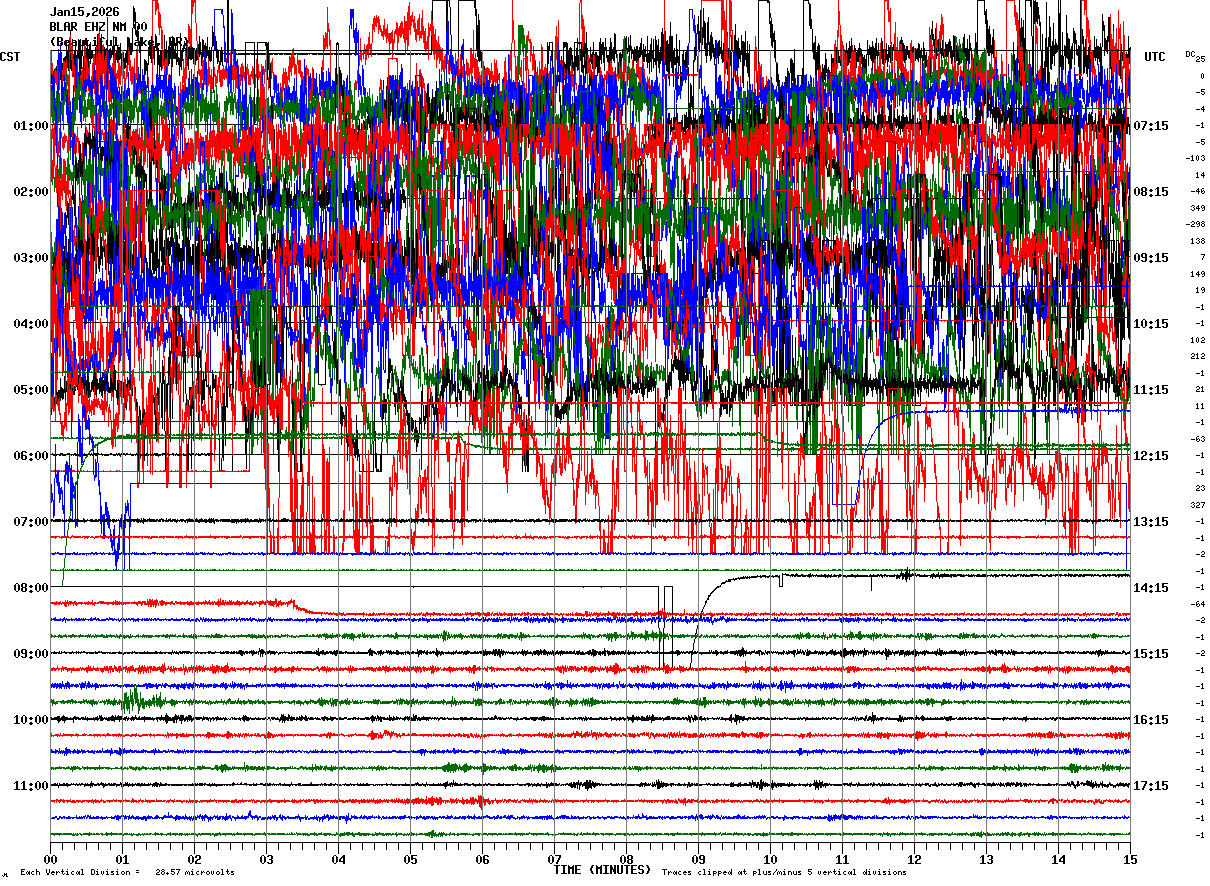
Task: Click the 14:15 UTC time label
Action: 1151,588
